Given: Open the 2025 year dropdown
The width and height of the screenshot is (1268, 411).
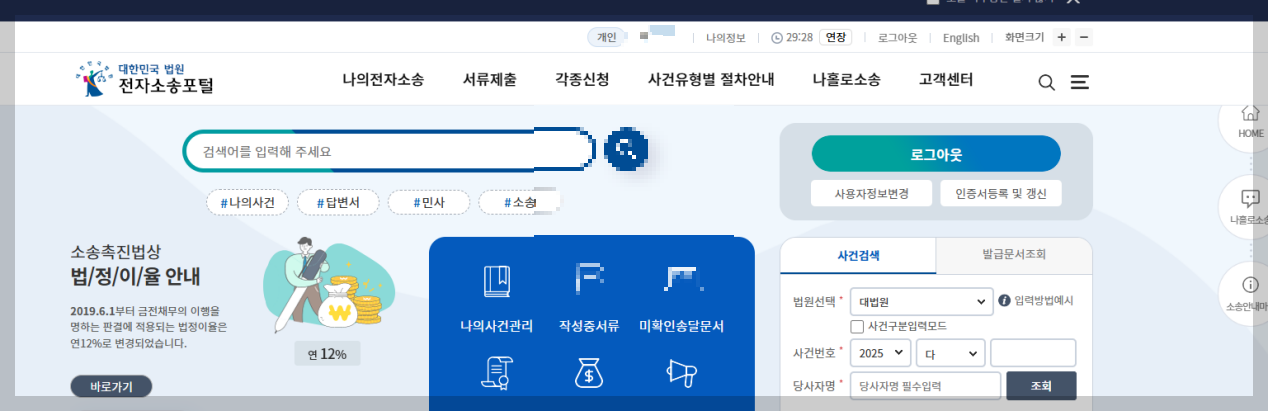Looking at the screenshot, I should point(880,353).
